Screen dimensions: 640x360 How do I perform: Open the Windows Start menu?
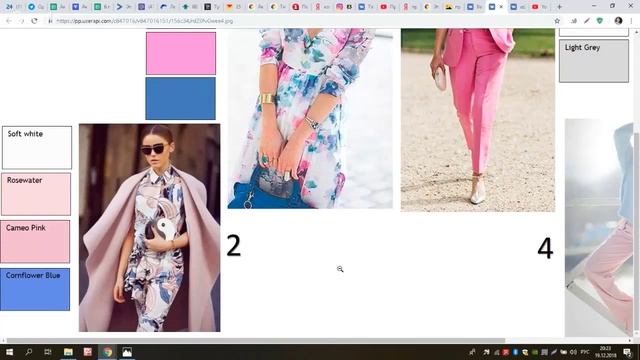tap(9, 352)
